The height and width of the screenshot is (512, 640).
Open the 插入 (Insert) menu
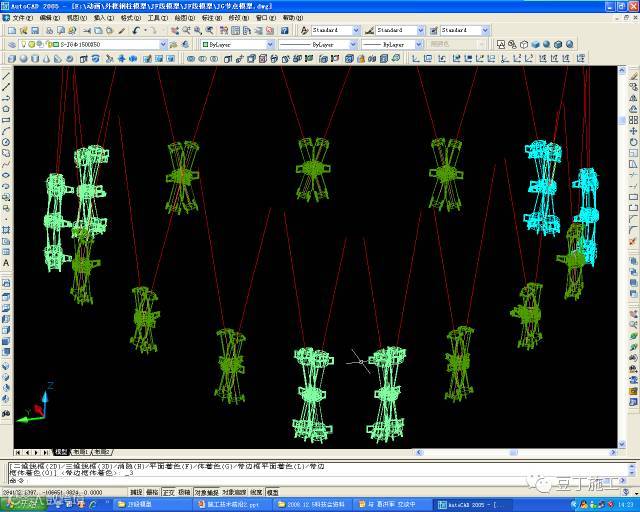click(x=104, y=18)
